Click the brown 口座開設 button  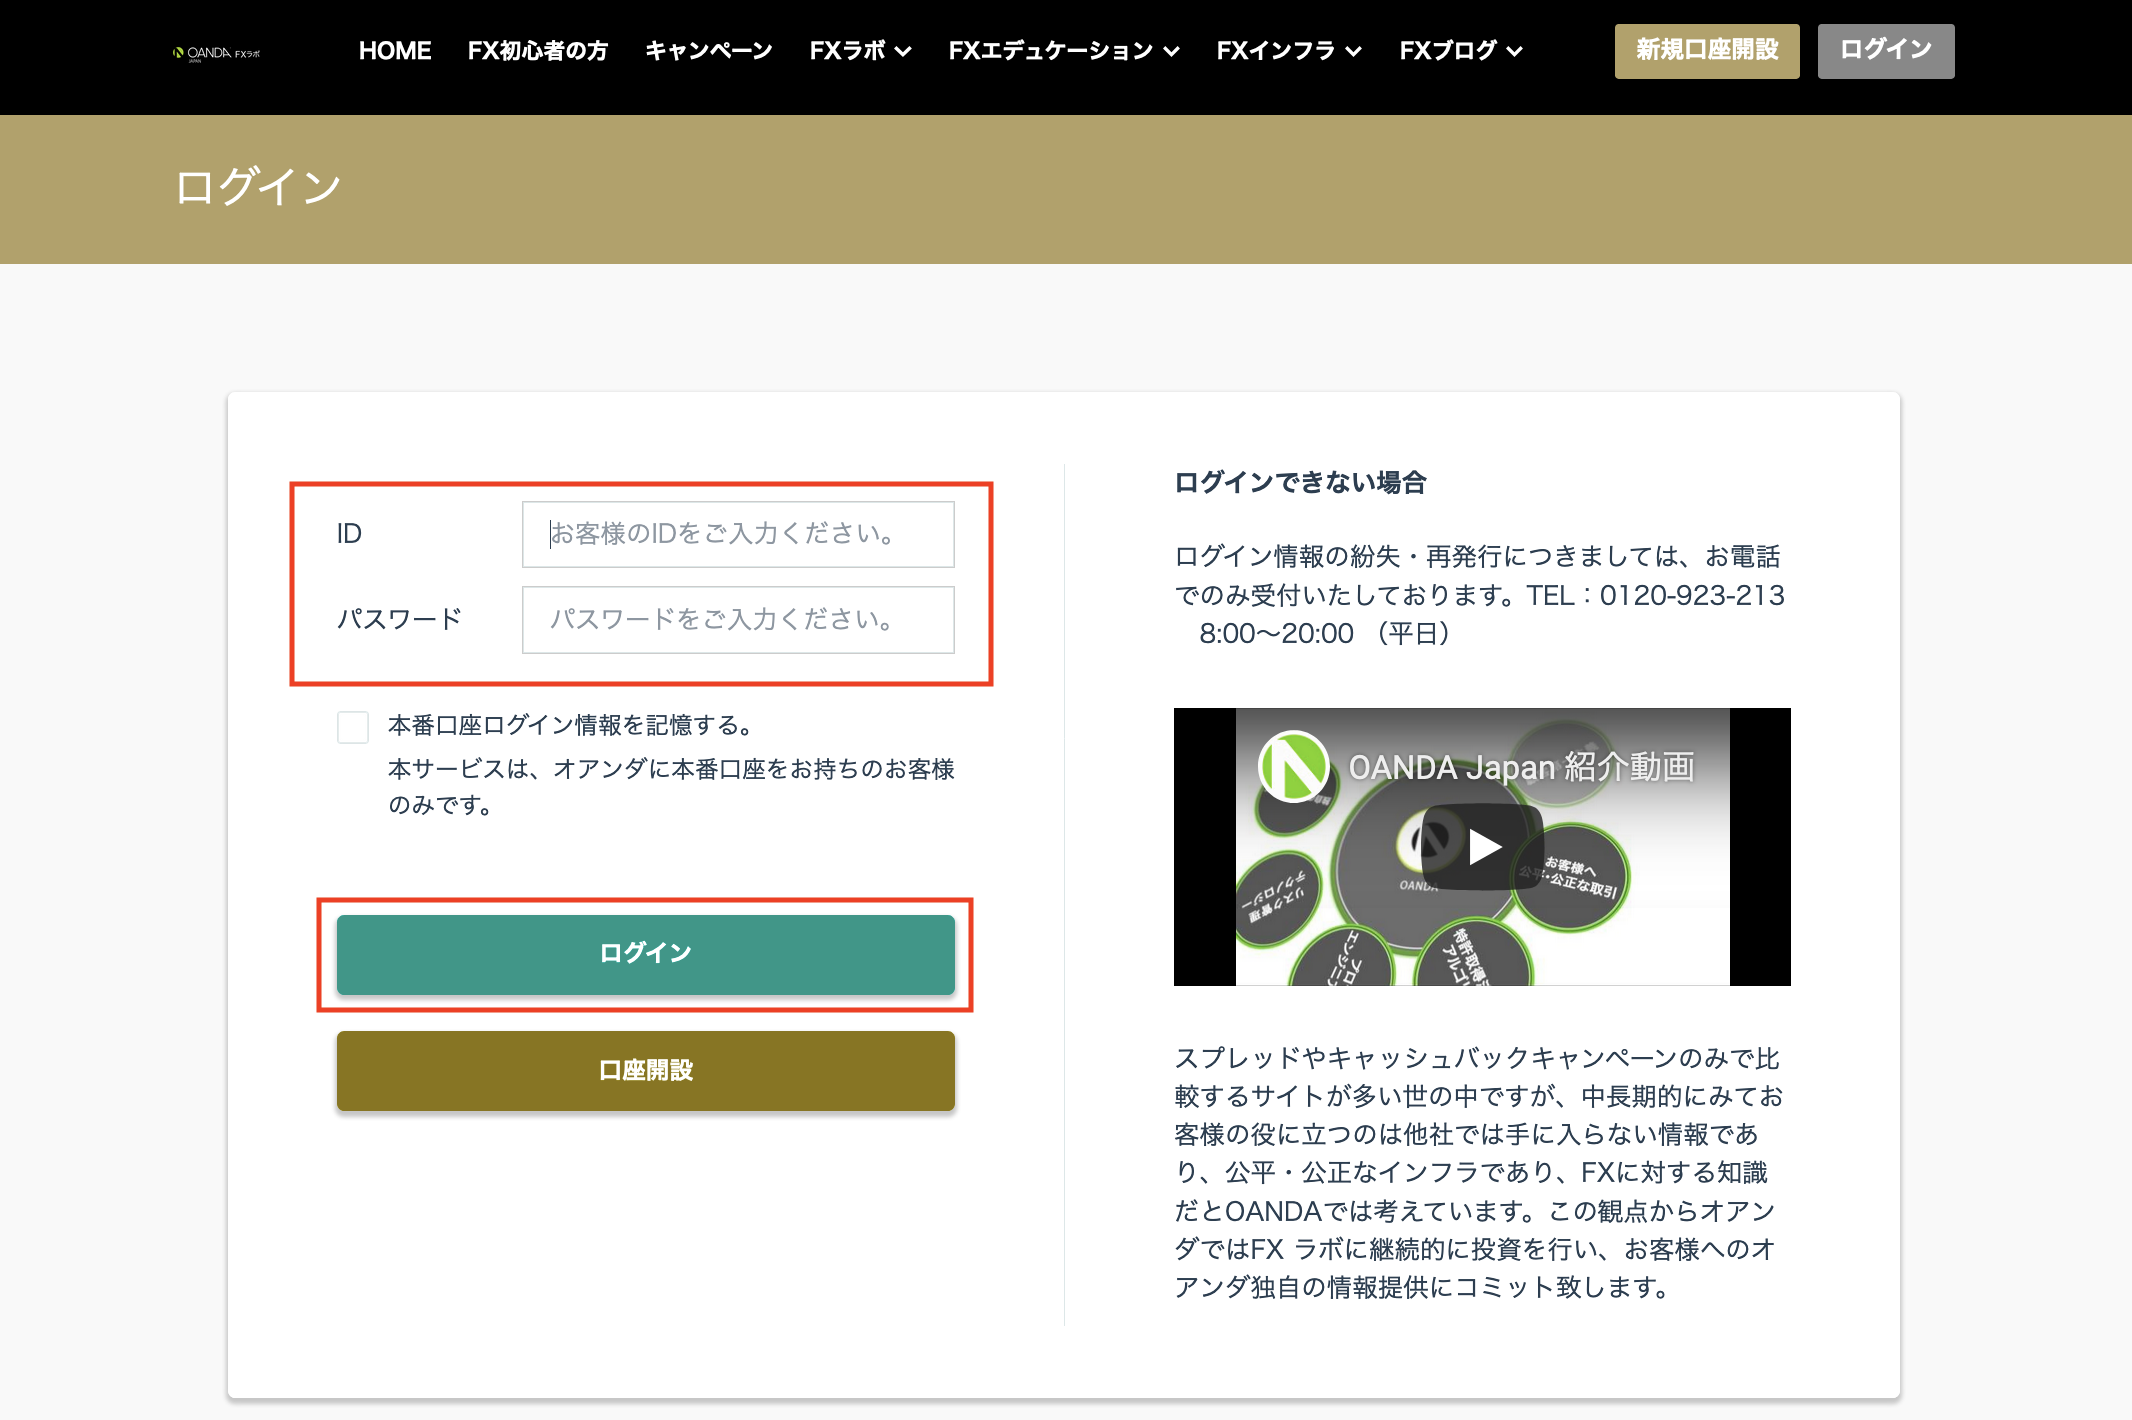646,1071
